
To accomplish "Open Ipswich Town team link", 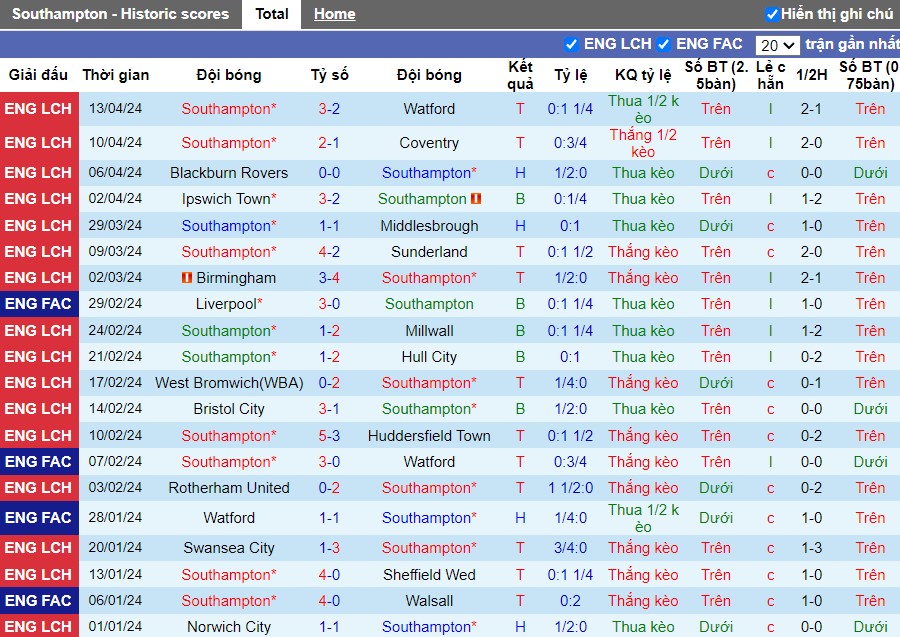I will 226,199.
